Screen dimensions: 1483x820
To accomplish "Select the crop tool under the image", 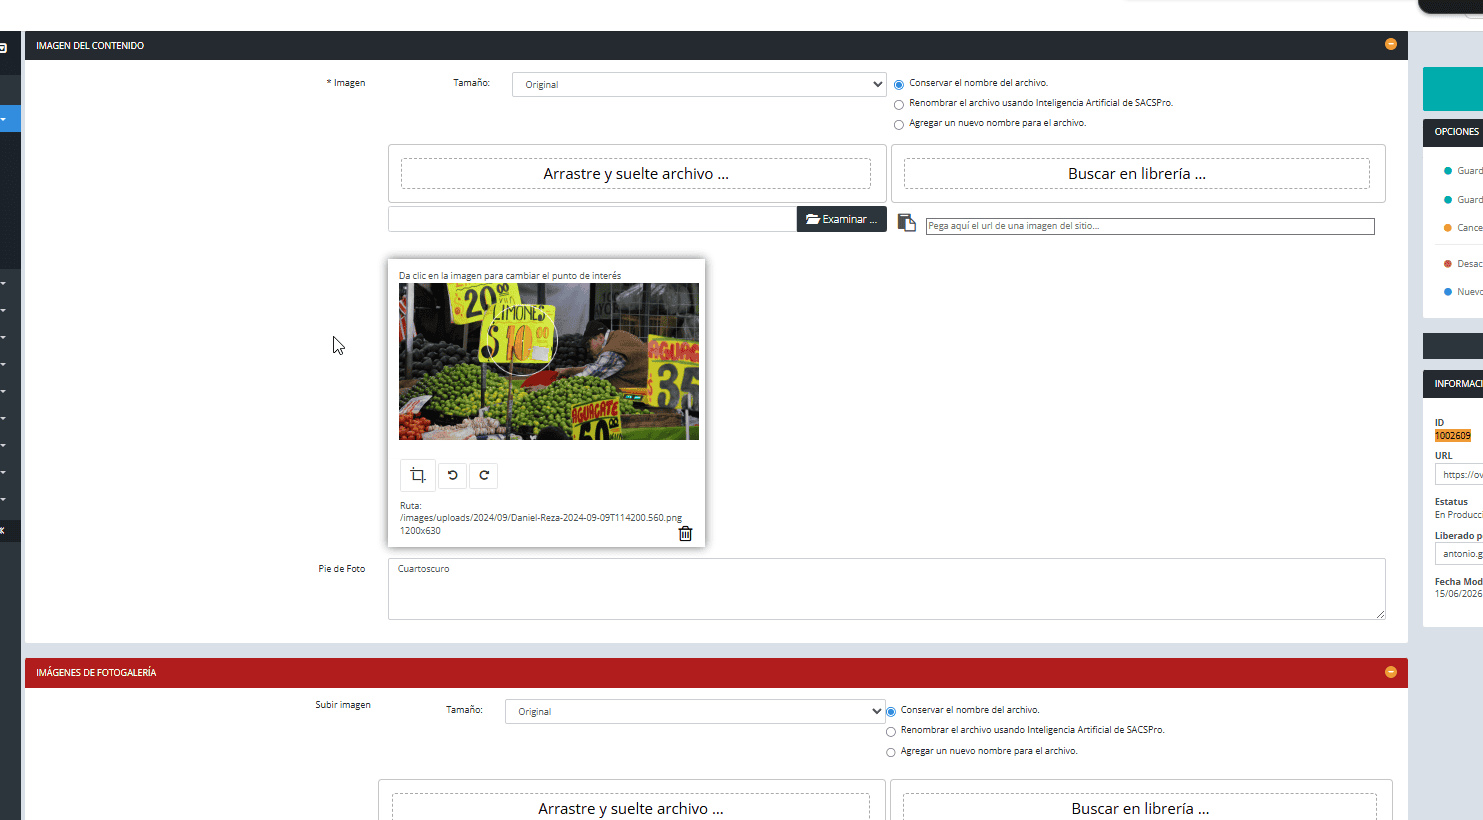I will pos(418,475).
